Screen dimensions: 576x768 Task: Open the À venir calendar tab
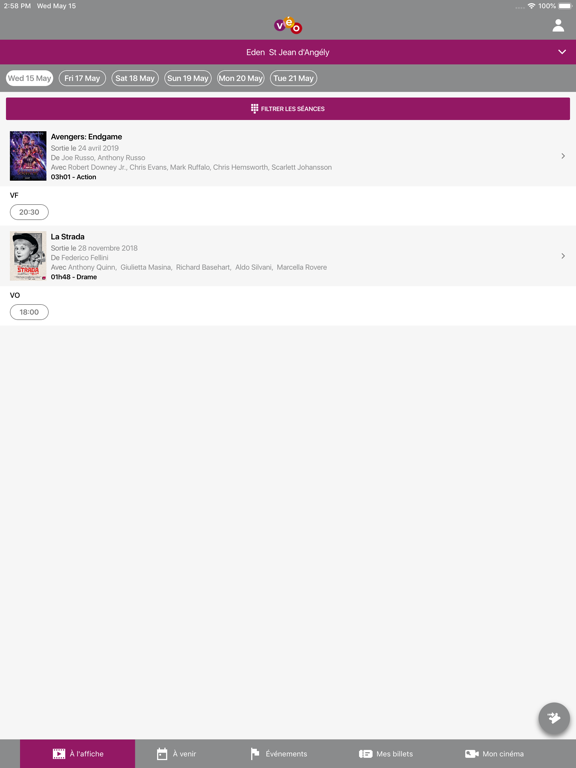pos(176,754)
